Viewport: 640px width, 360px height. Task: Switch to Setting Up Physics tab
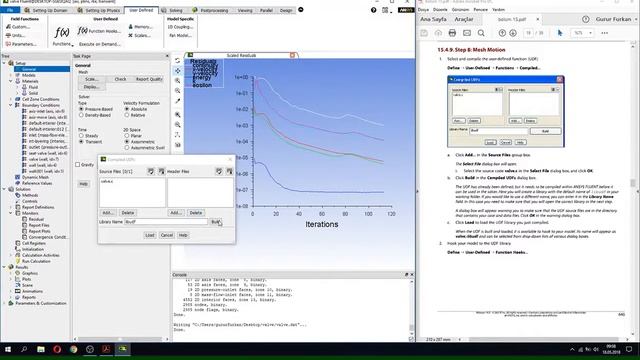98,10
